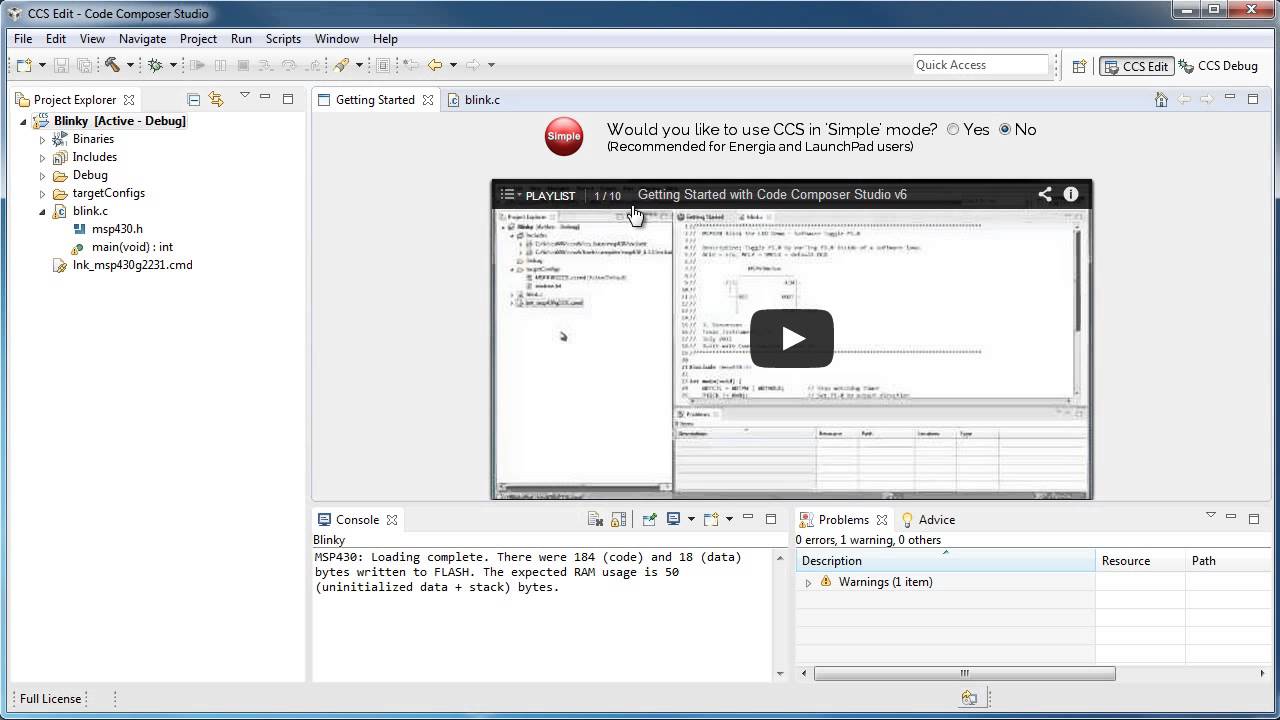Click the Problems horizontal scrollbar
Screen dimensions: 1280x720
click(964, 673)
